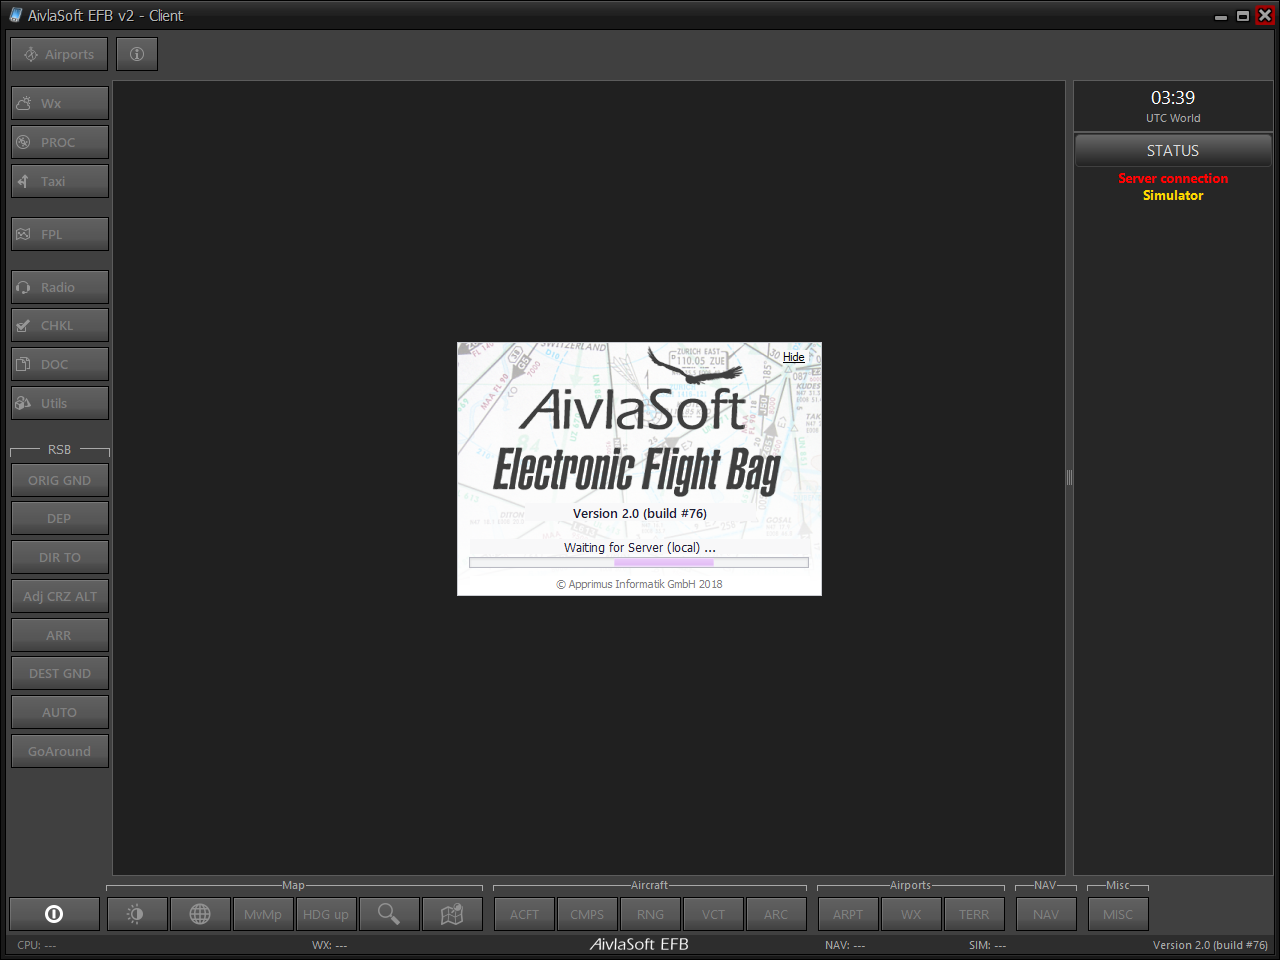Toggle HDG up map orientation
This screenshot has height=960, width=1280.
tap(326, 914)
